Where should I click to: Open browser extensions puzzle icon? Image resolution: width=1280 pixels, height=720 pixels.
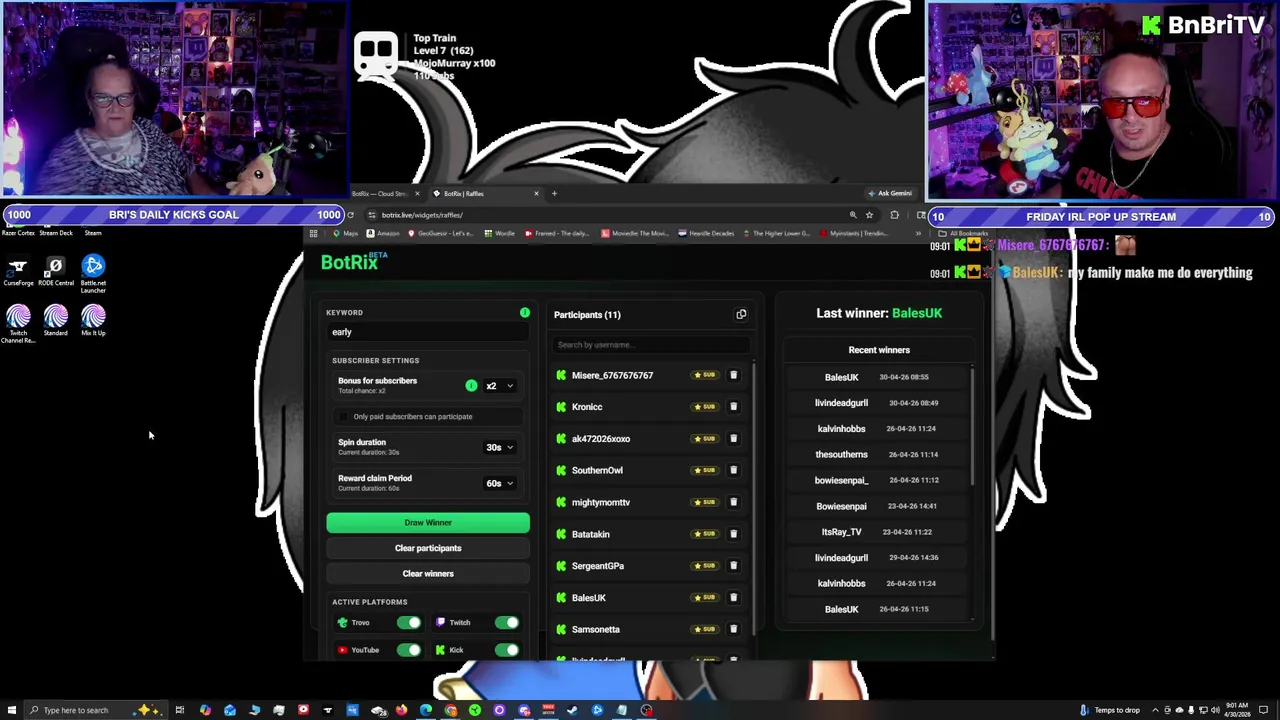[x=894, y=215]
